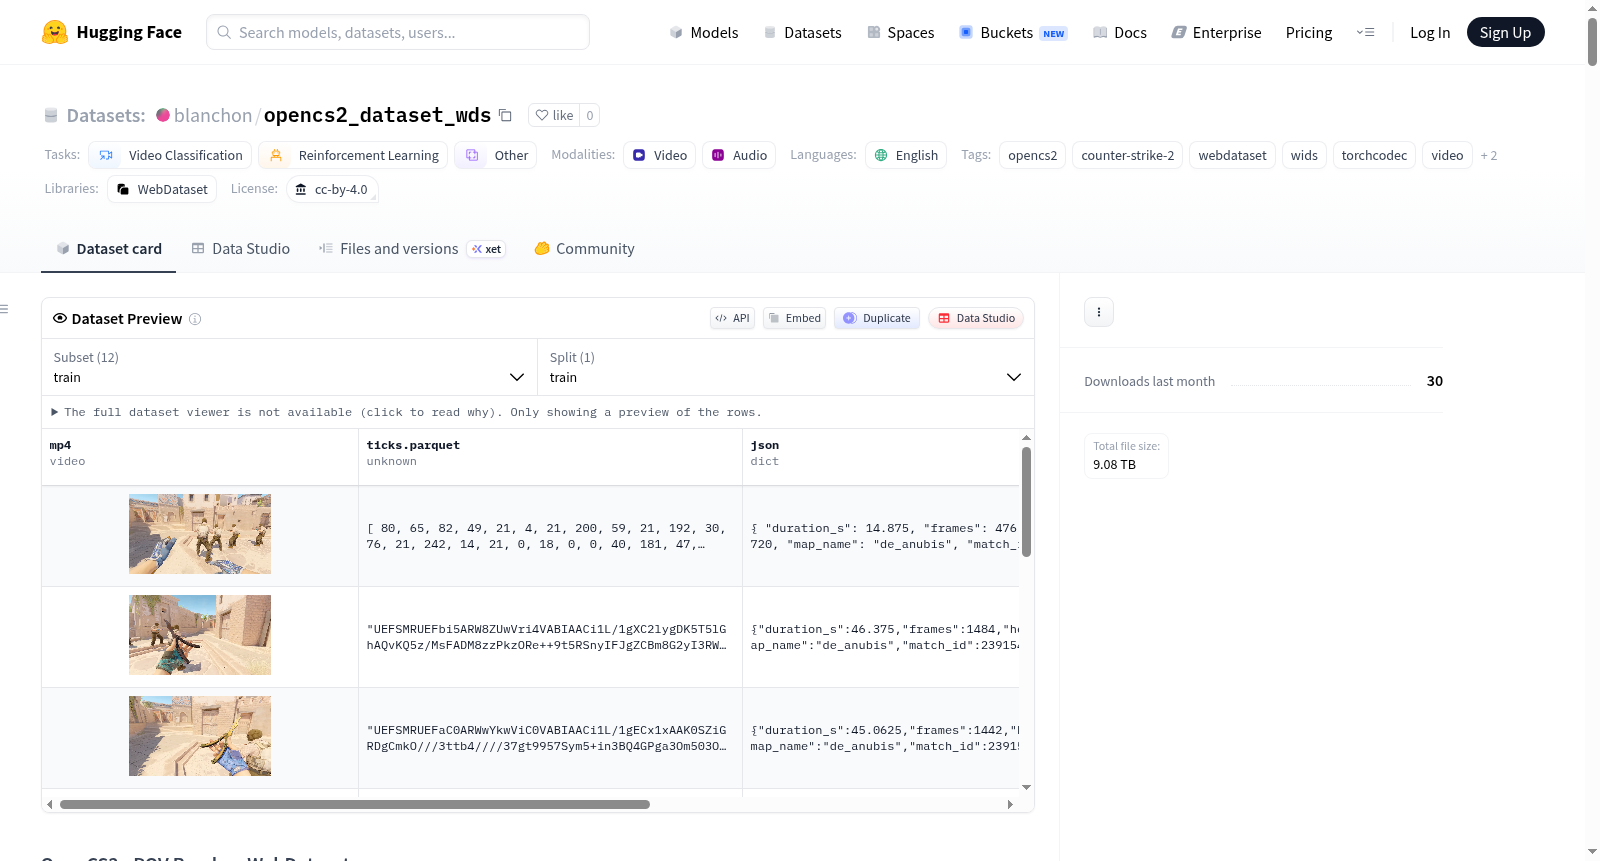Image resolution: width=1600 pixels, height=861 pixels.
Task: Click the Video Classification task tag
Action: 170,155
